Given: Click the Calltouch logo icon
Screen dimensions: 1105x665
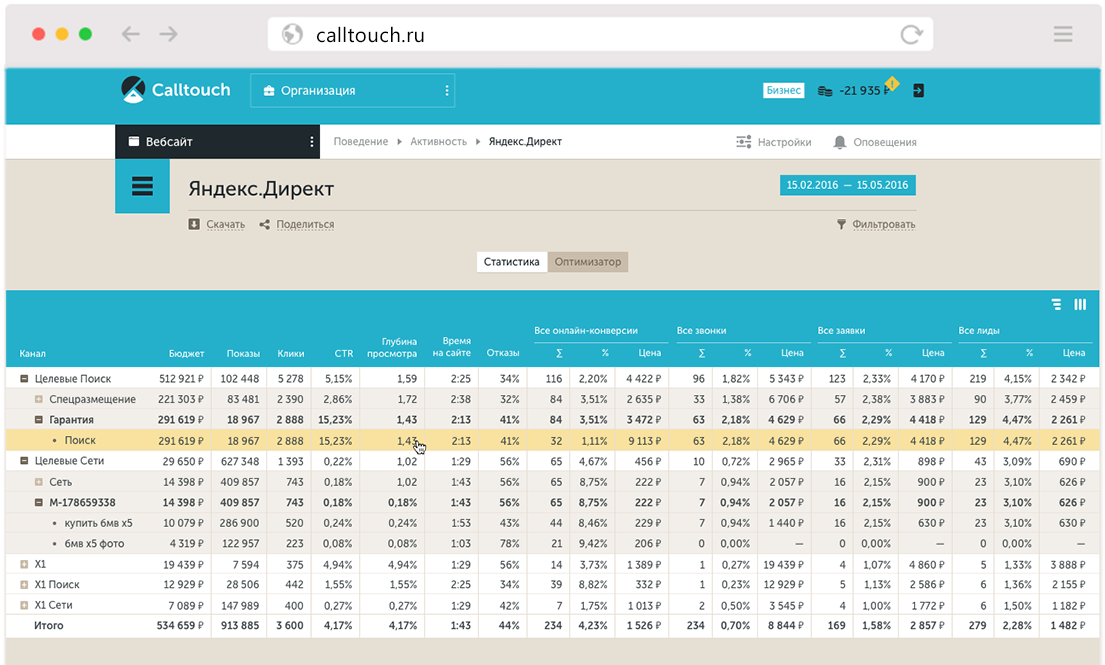Looking at the screenshot, I should tap(132, 90).
